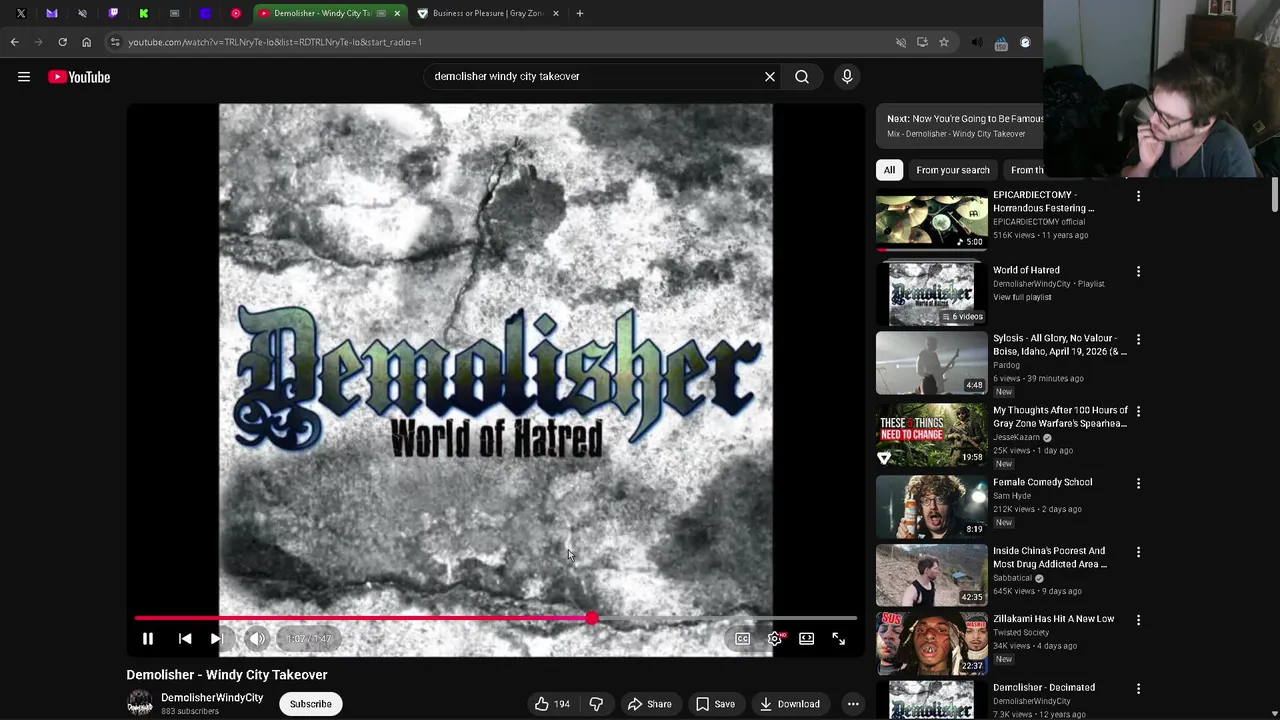Open the media control speaker icon in browser toolbar
The height and width of the screenshot is (720, 1280).
977,42
